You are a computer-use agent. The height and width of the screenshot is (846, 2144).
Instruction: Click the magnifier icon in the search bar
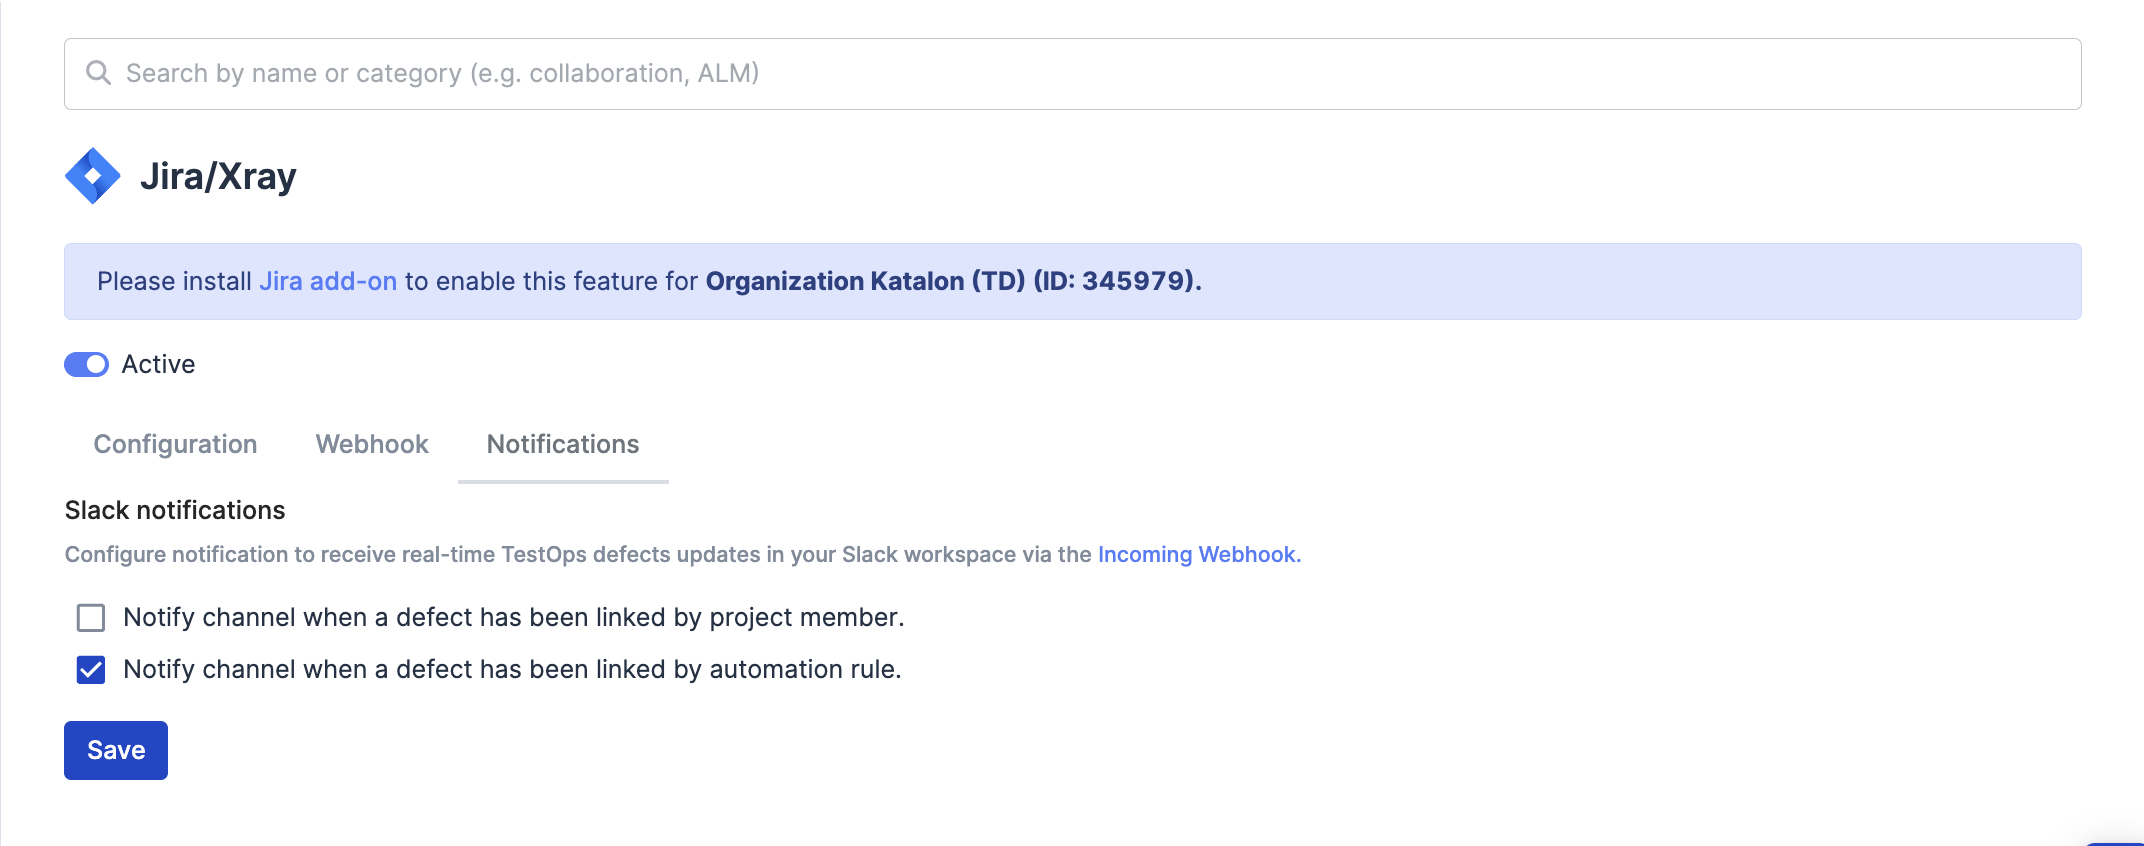click(98, 73)
